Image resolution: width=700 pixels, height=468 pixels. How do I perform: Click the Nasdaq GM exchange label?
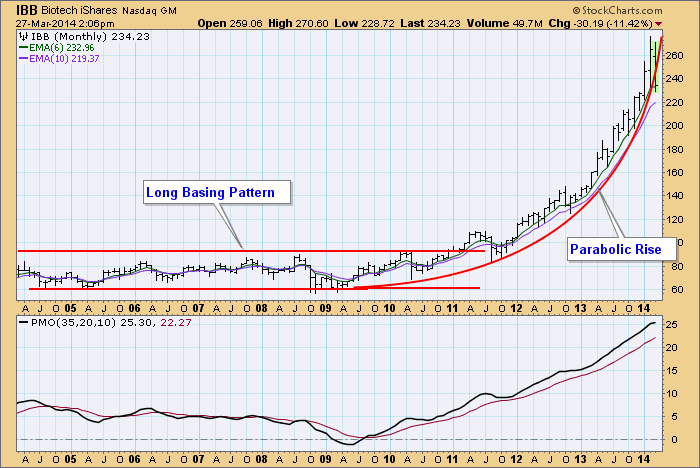click(x=160, y=9)
